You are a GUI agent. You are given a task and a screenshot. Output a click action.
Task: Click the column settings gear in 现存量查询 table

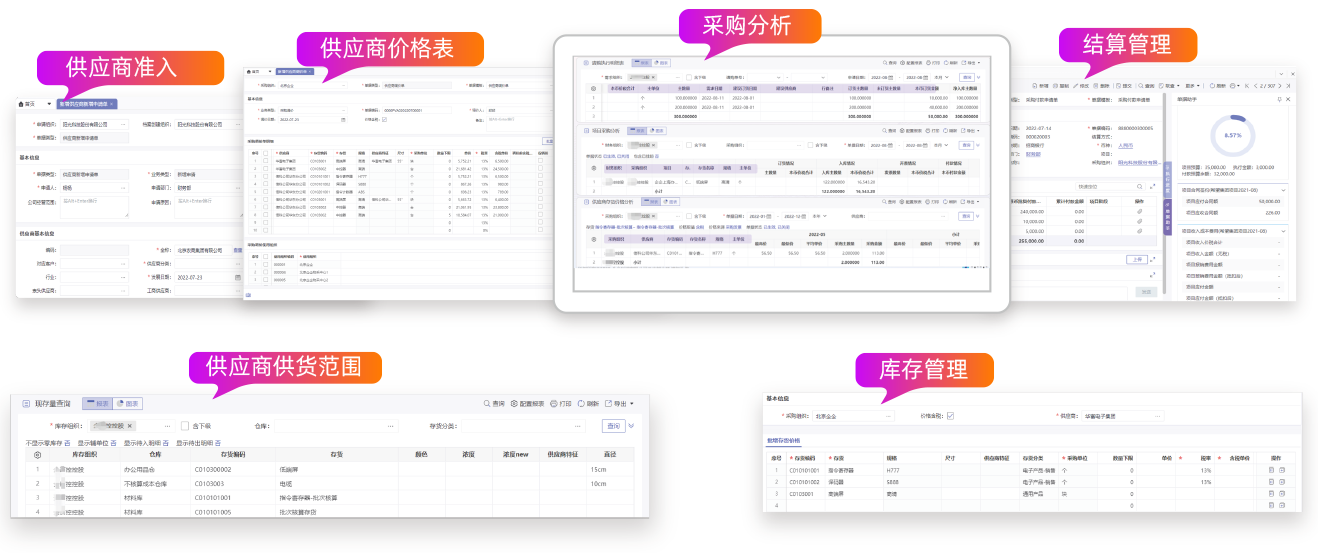[x=37, y=455]
